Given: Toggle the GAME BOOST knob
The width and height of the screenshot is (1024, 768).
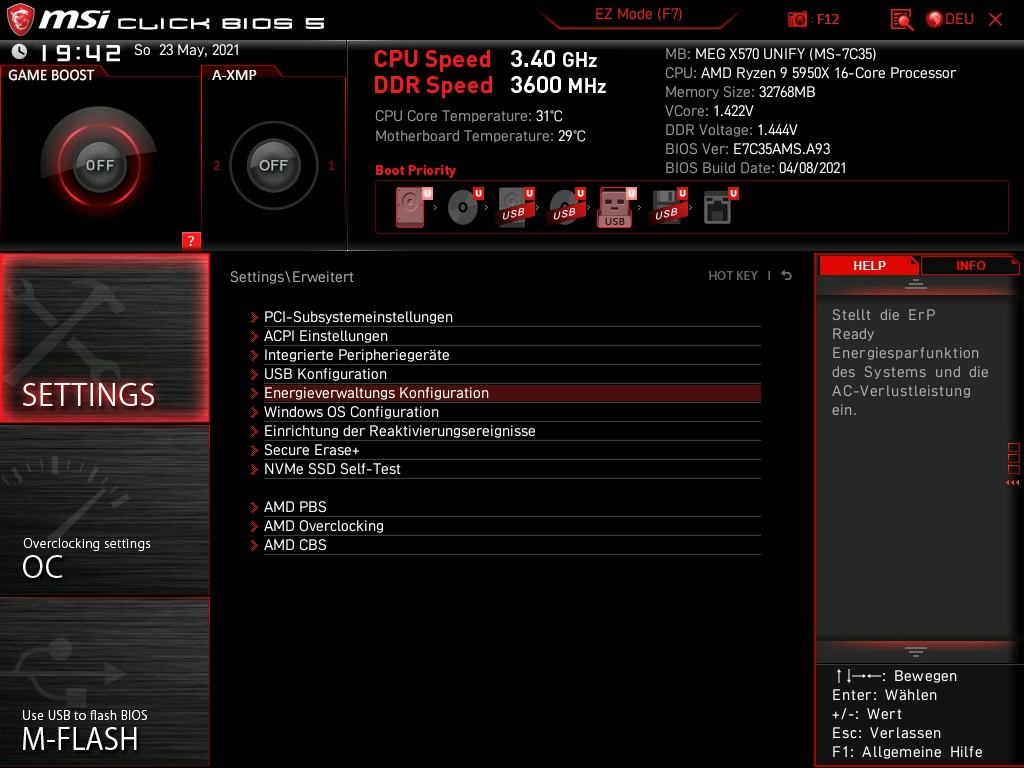Looking at the screenshot, I should click(99, 165).
